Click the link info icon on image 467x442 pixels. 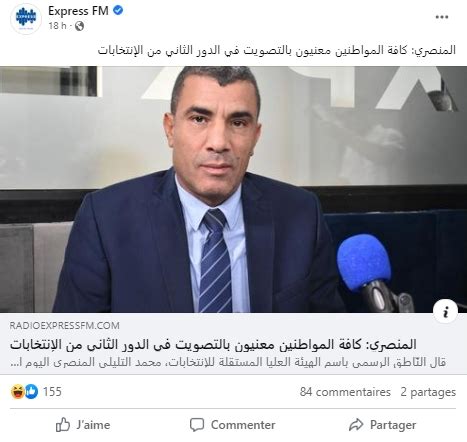445,312
